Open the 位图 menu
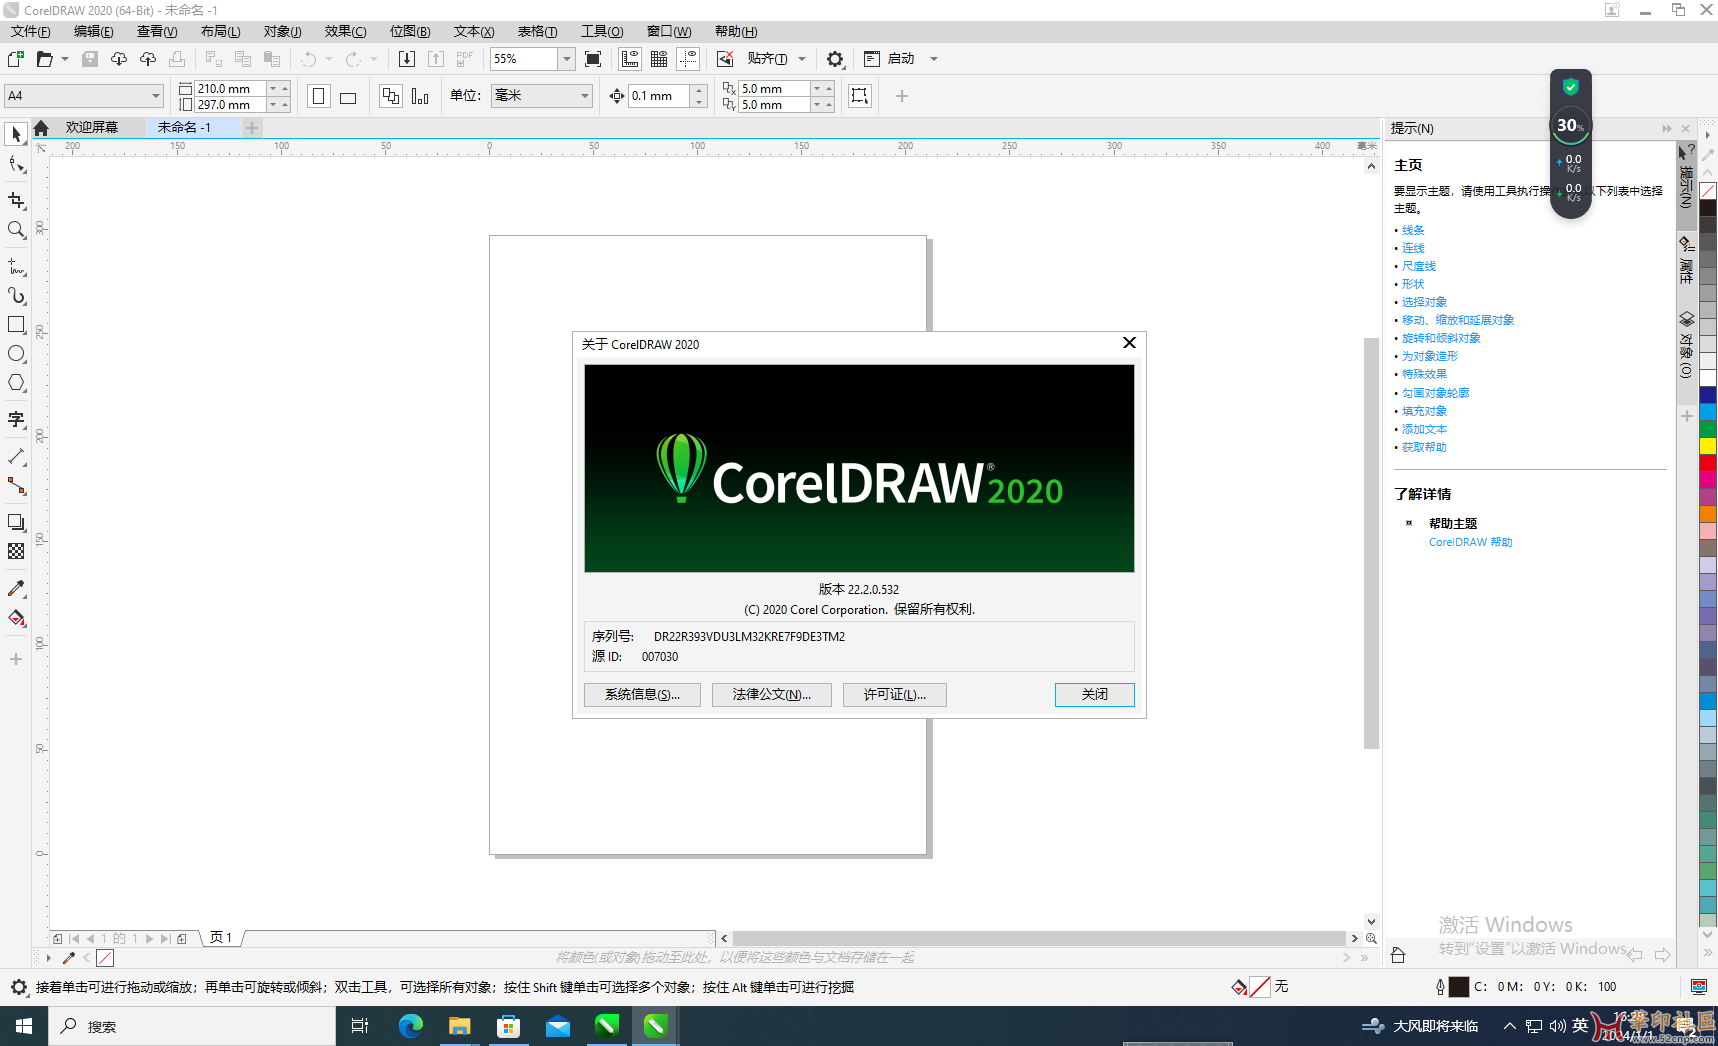Screen dimensions: 1718x1046 (410, 31)
